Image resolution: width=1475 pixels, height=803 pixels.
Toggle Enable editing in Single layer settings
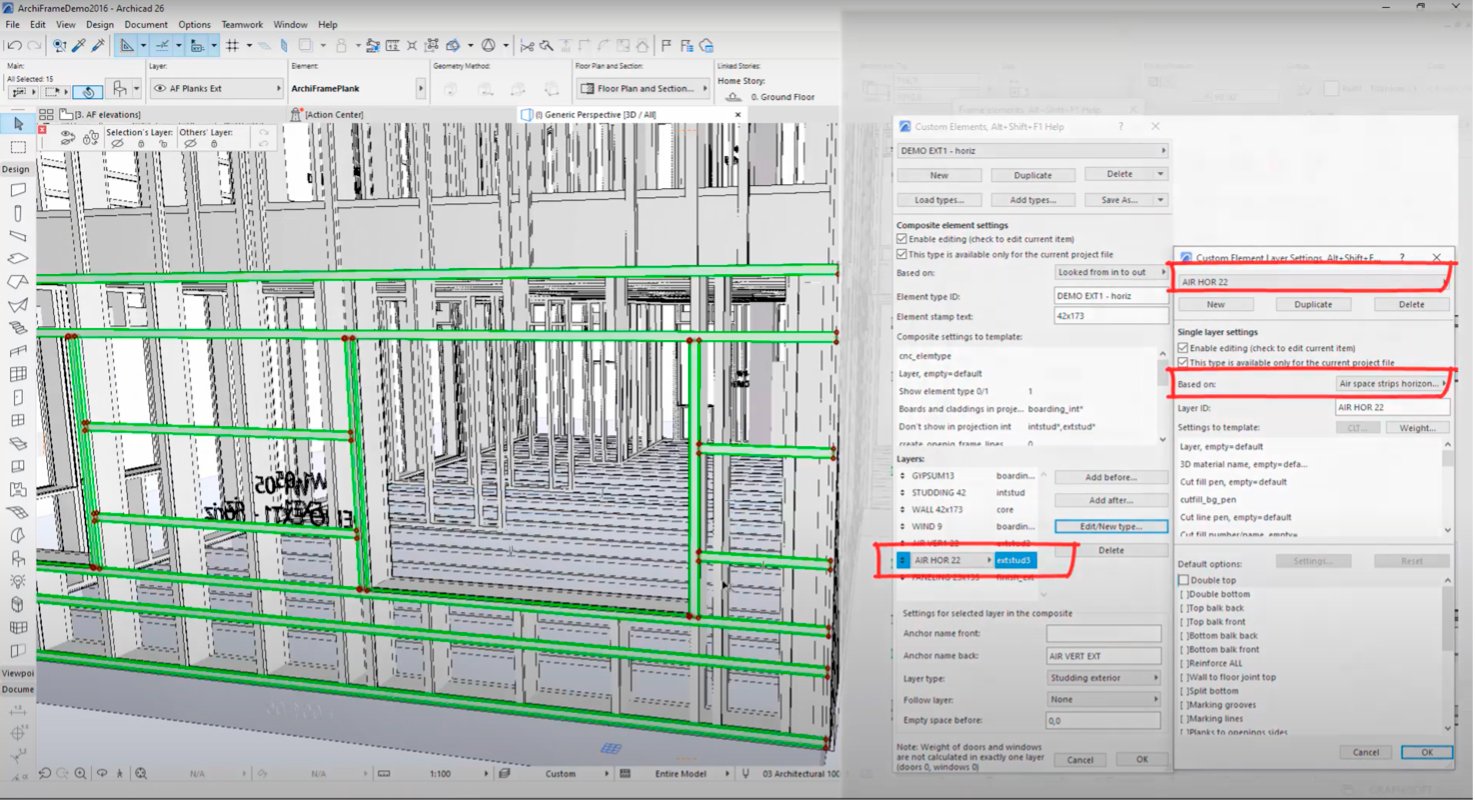tap(1183, 348)
